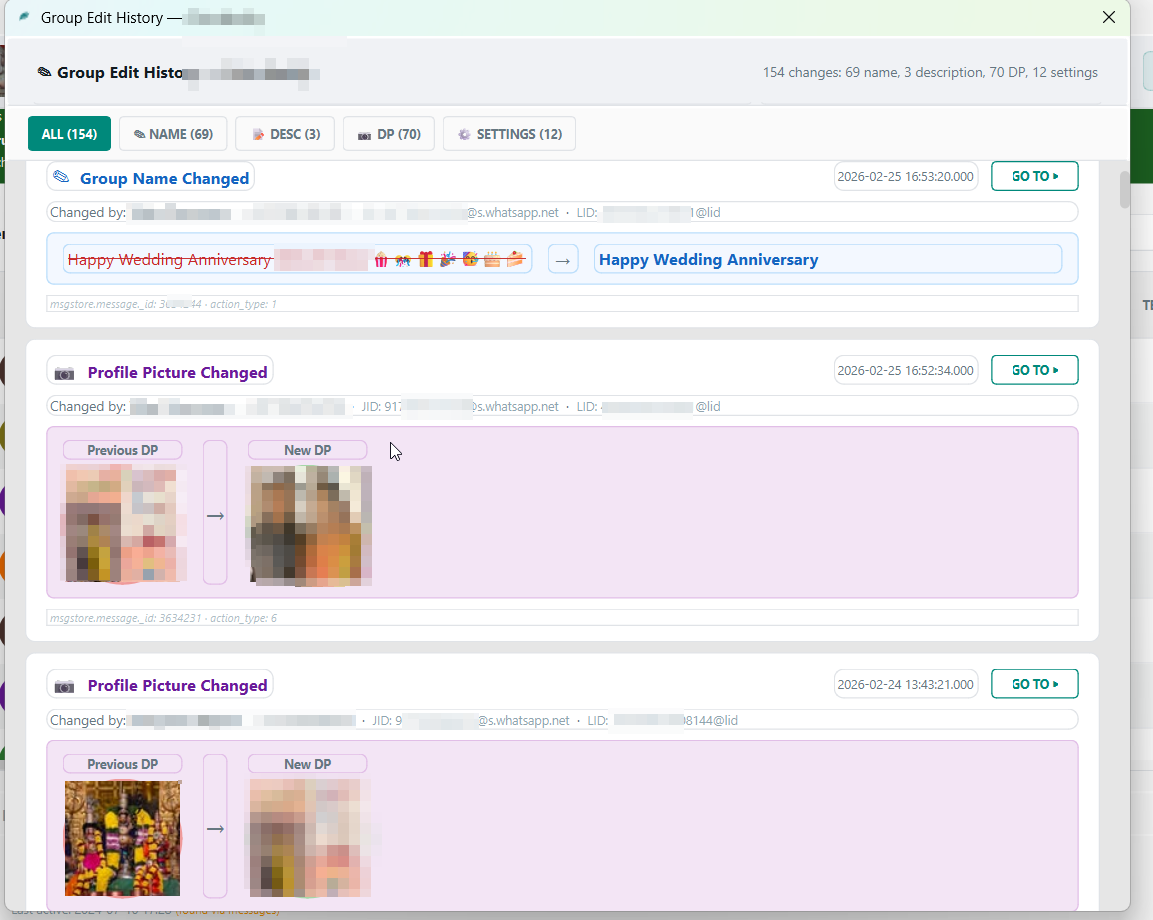Click the Group Name Changed heading
This screenshot has width=1153, height=920.
tap(165, 179)
